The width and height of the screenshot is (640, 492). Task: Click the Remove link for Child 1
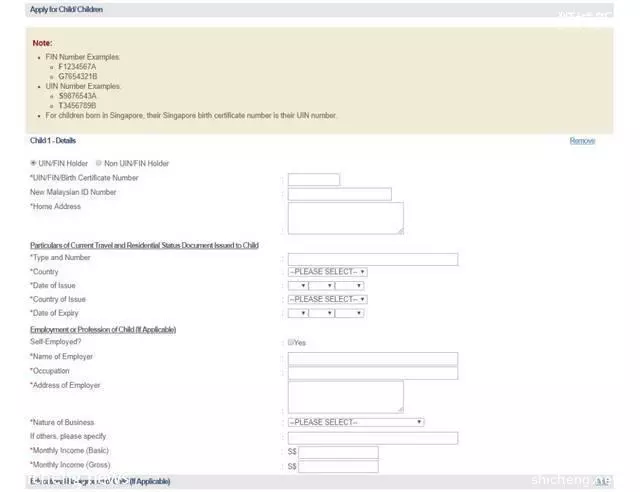coord(582,141)
